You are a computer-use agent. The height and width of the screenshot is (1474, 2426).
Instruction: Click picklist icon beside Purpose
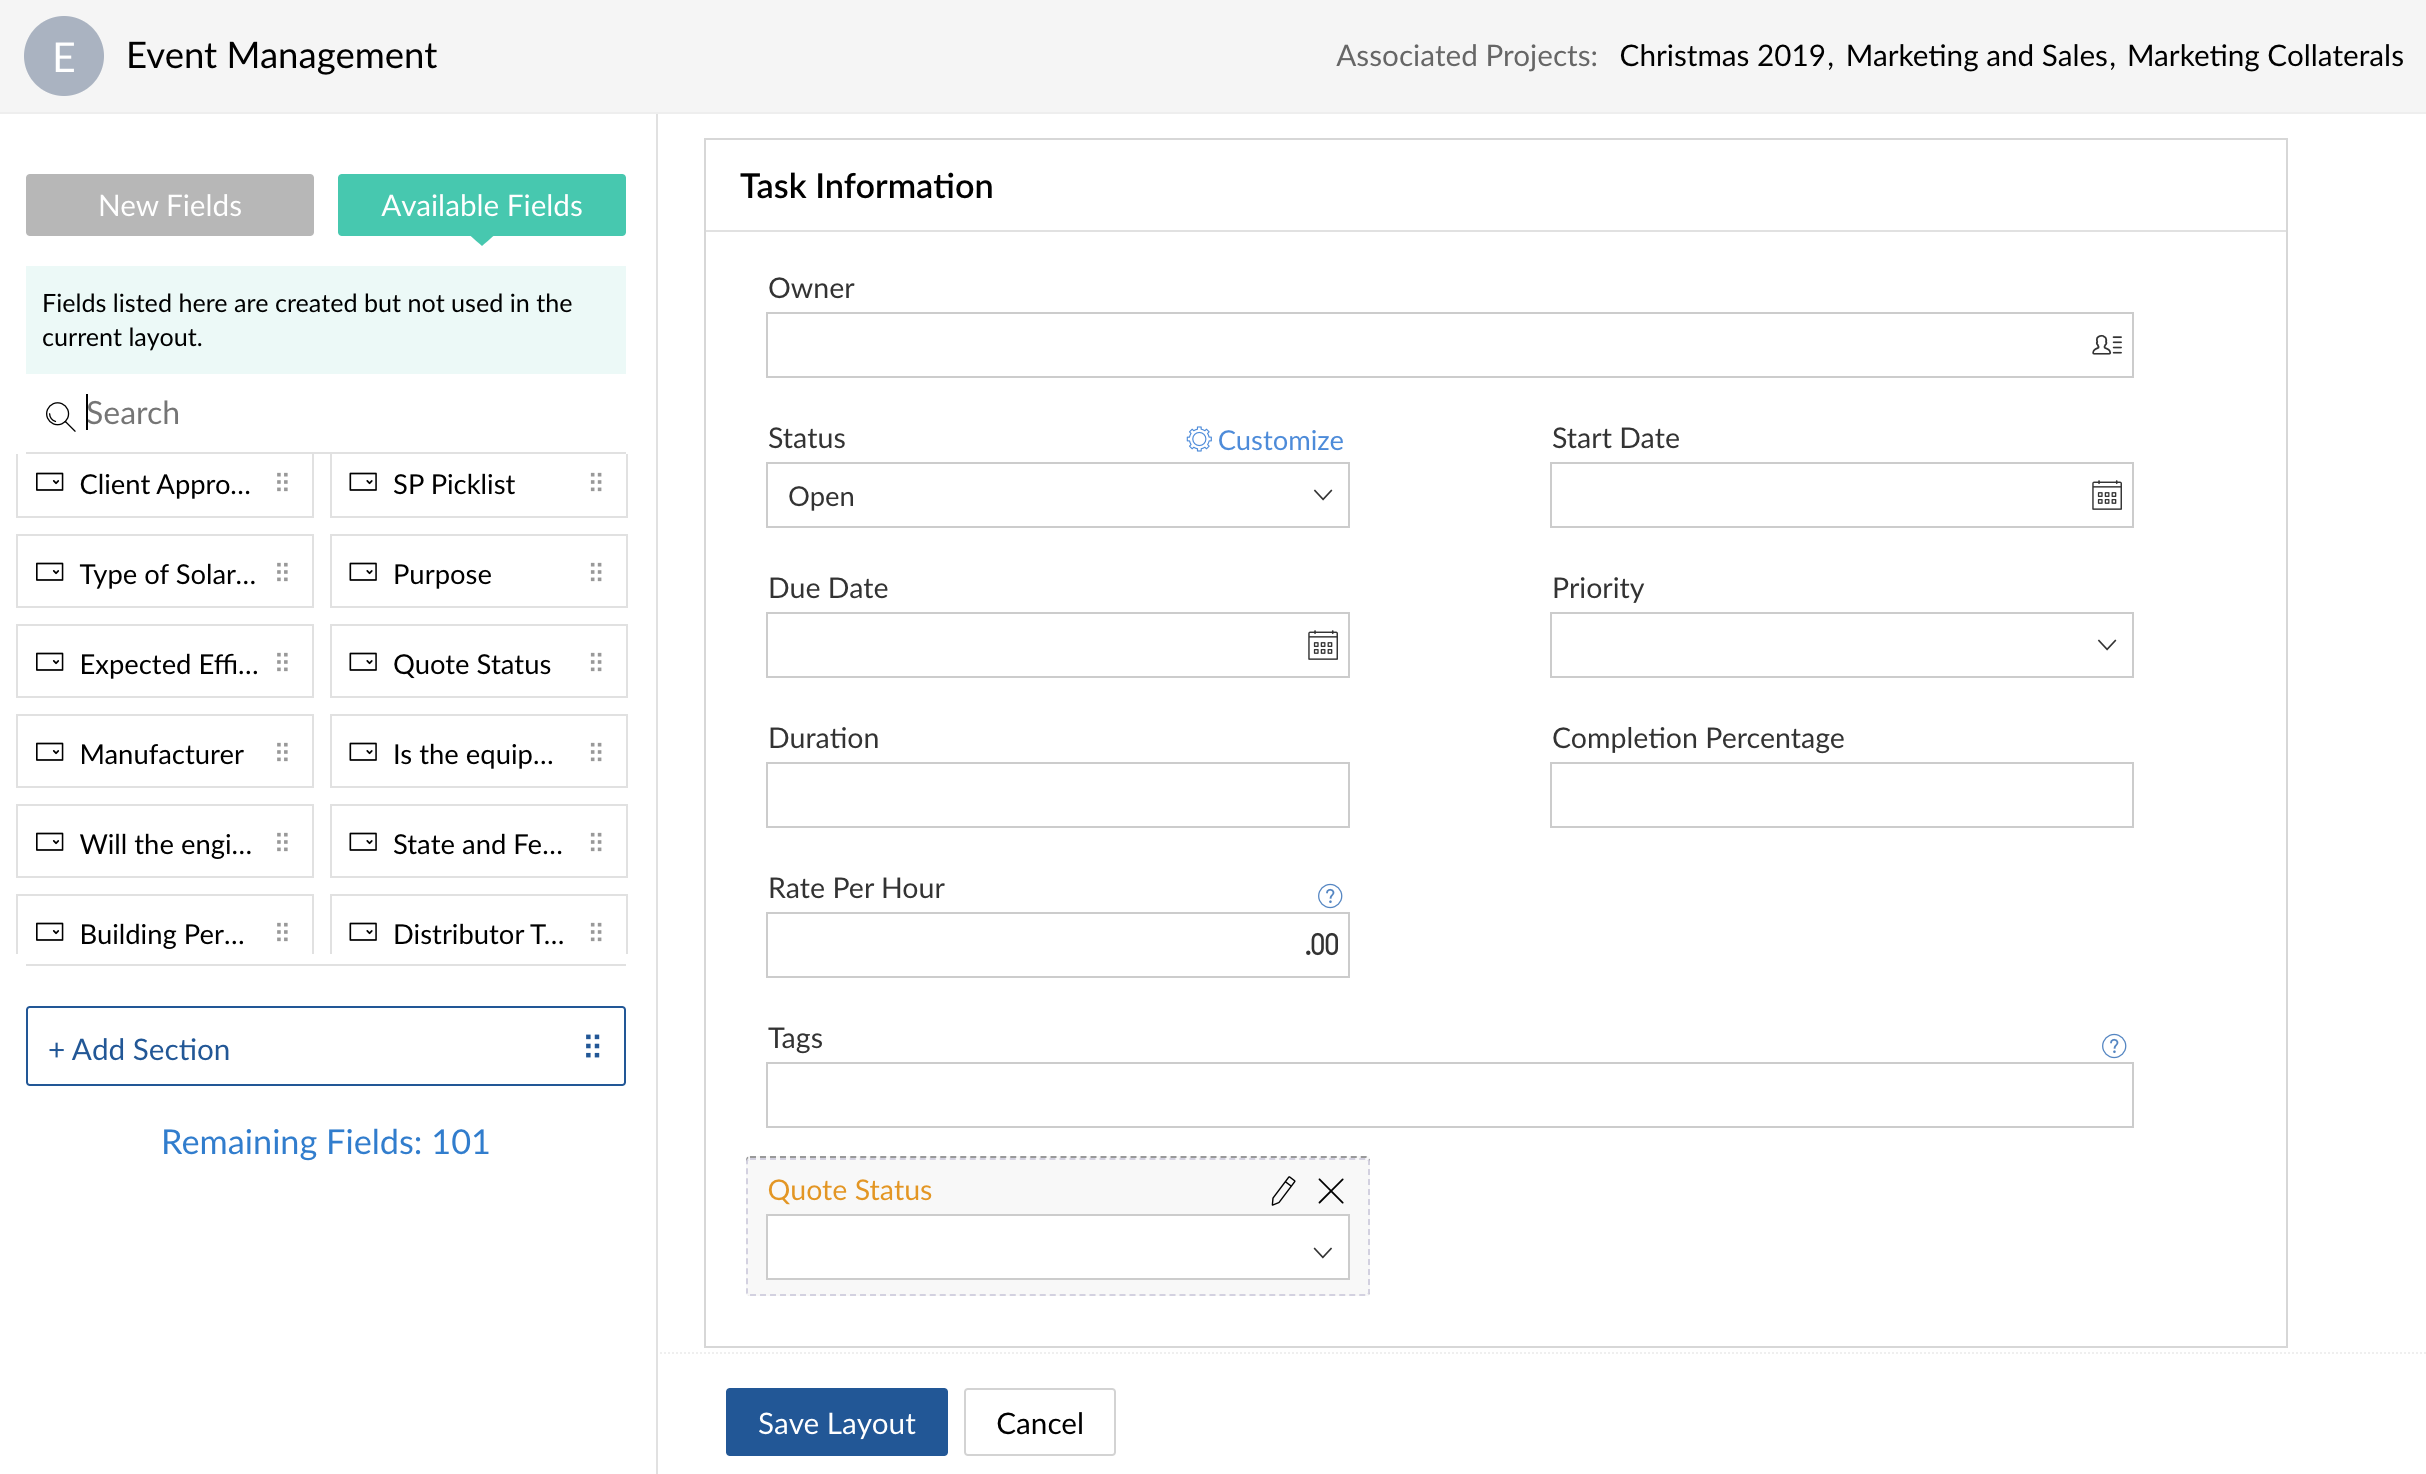[363, 572]
